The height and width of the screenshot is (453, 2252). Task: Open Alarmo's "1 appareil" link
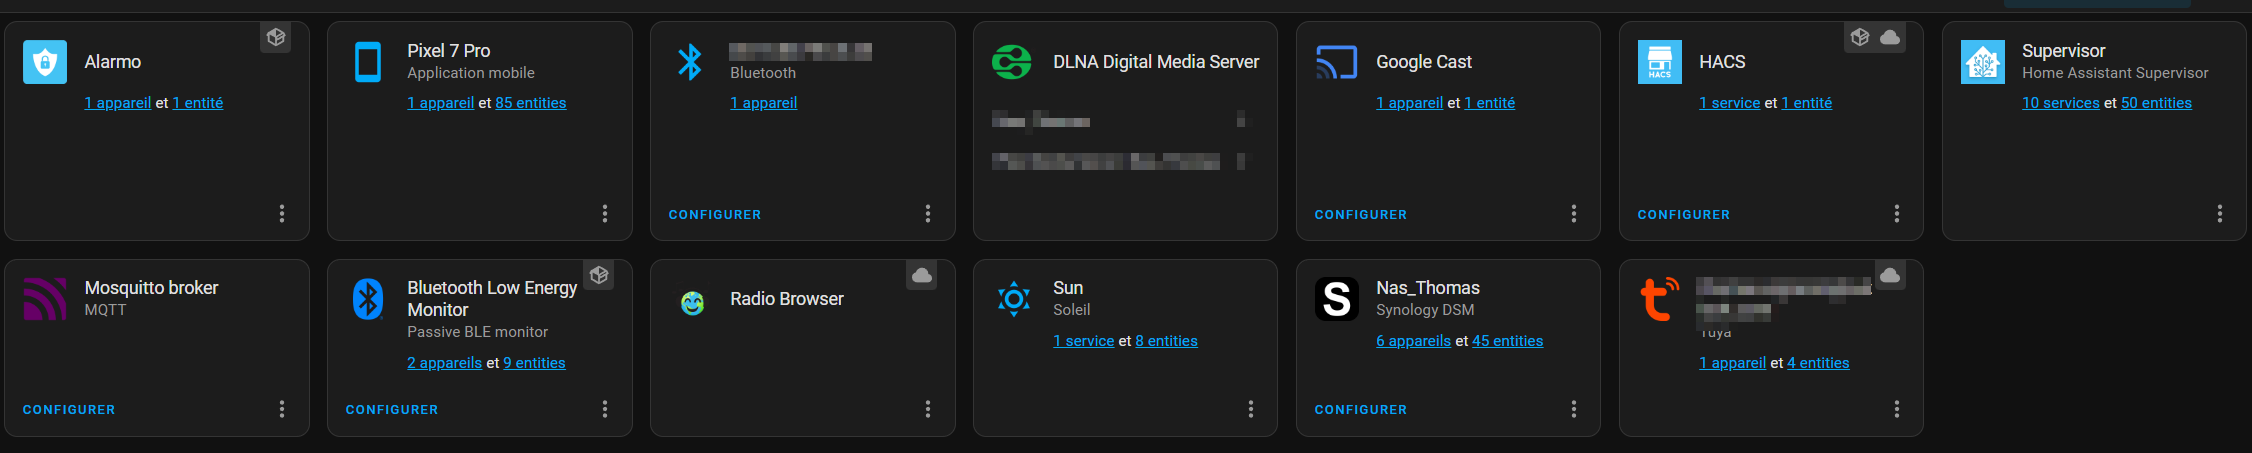coord(118,103)
